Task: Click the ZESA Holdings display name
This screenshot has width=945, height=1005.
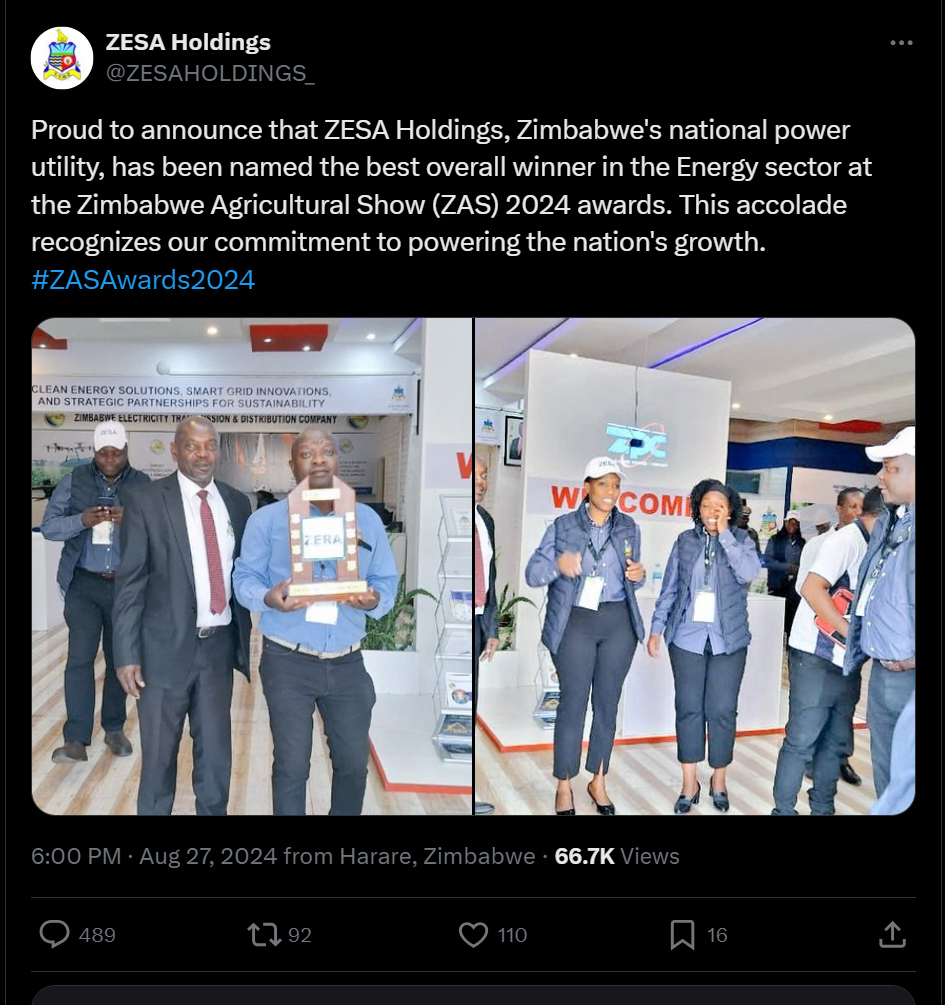Action: pos(188,42)
